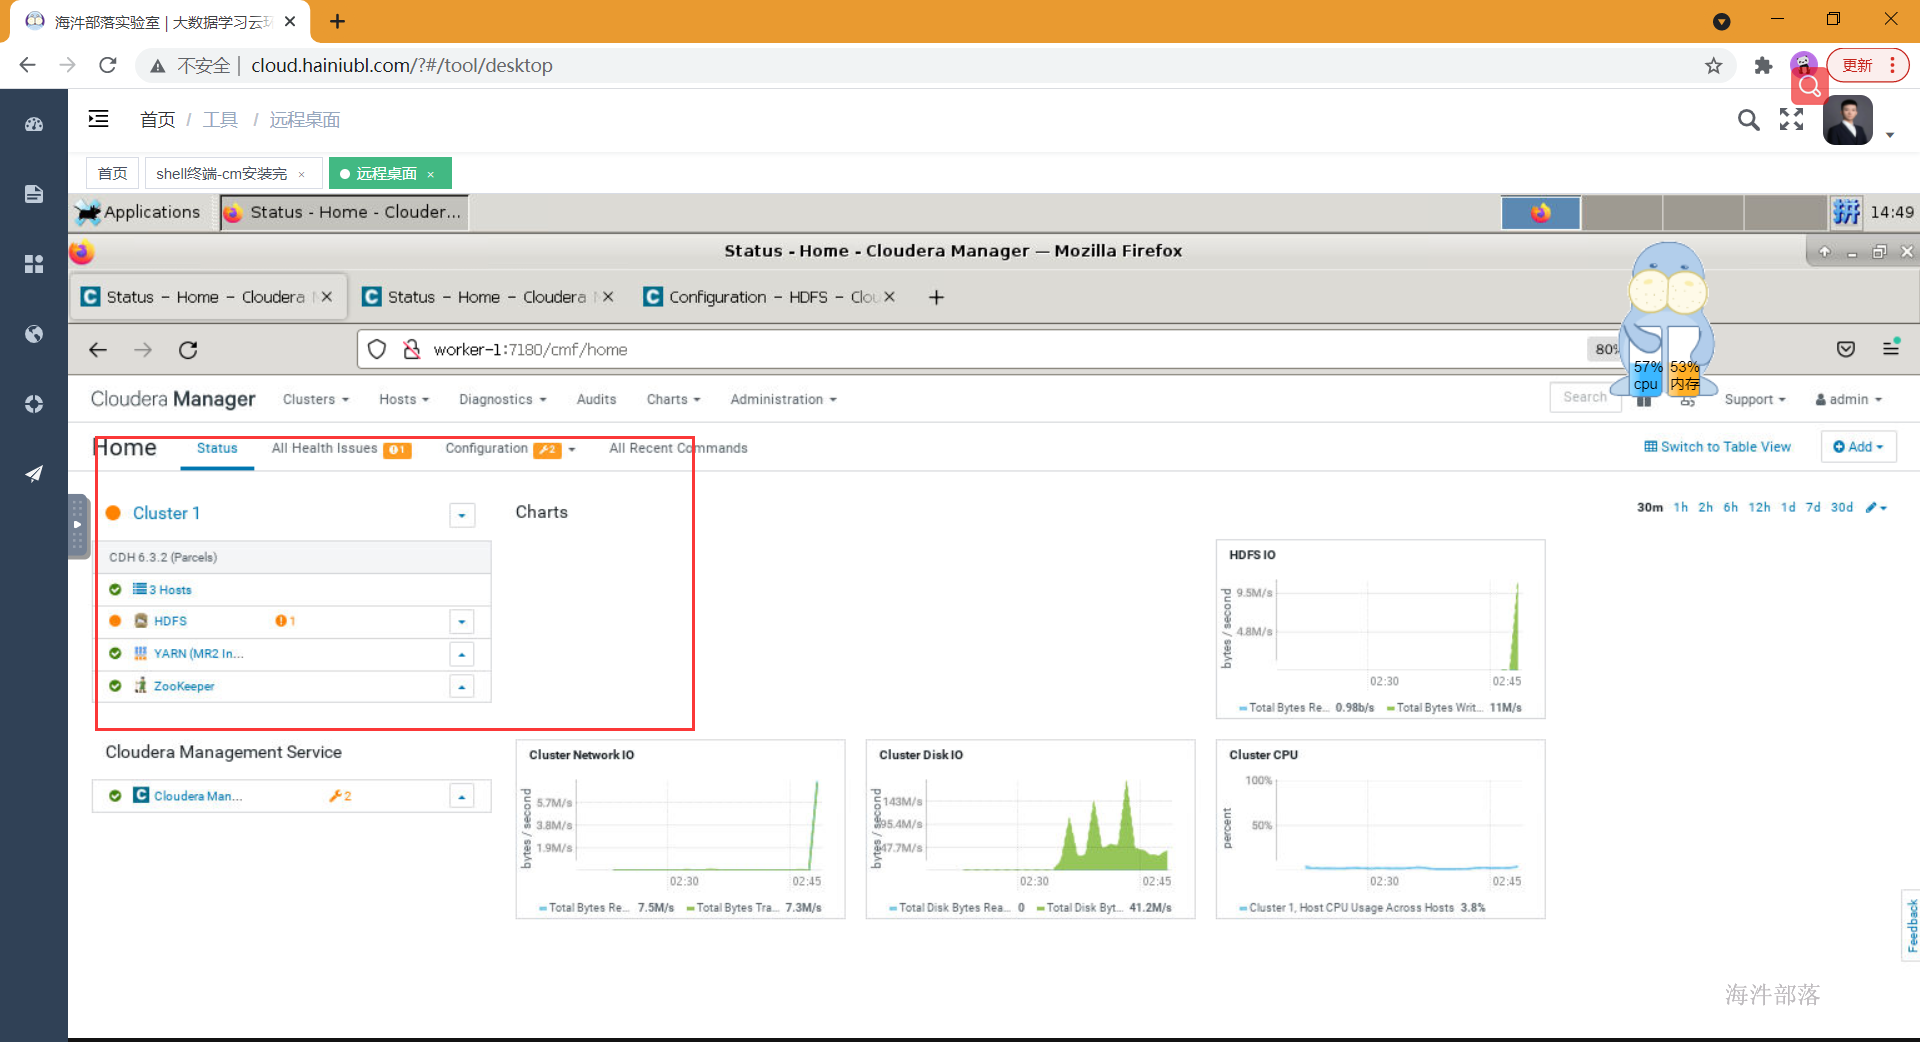
Task: Click the 更新 update button in Chrome
Action: coord(1867,65)
